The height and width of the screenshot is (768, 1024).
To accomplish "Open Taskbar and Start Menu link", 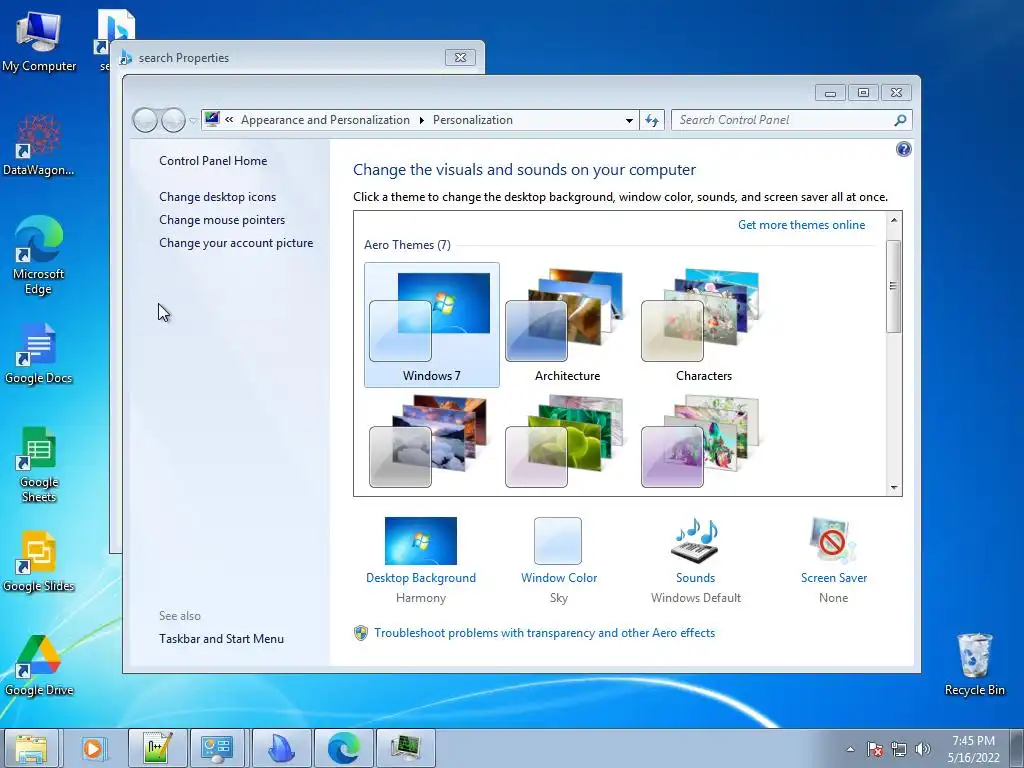I will click(221, 639).
